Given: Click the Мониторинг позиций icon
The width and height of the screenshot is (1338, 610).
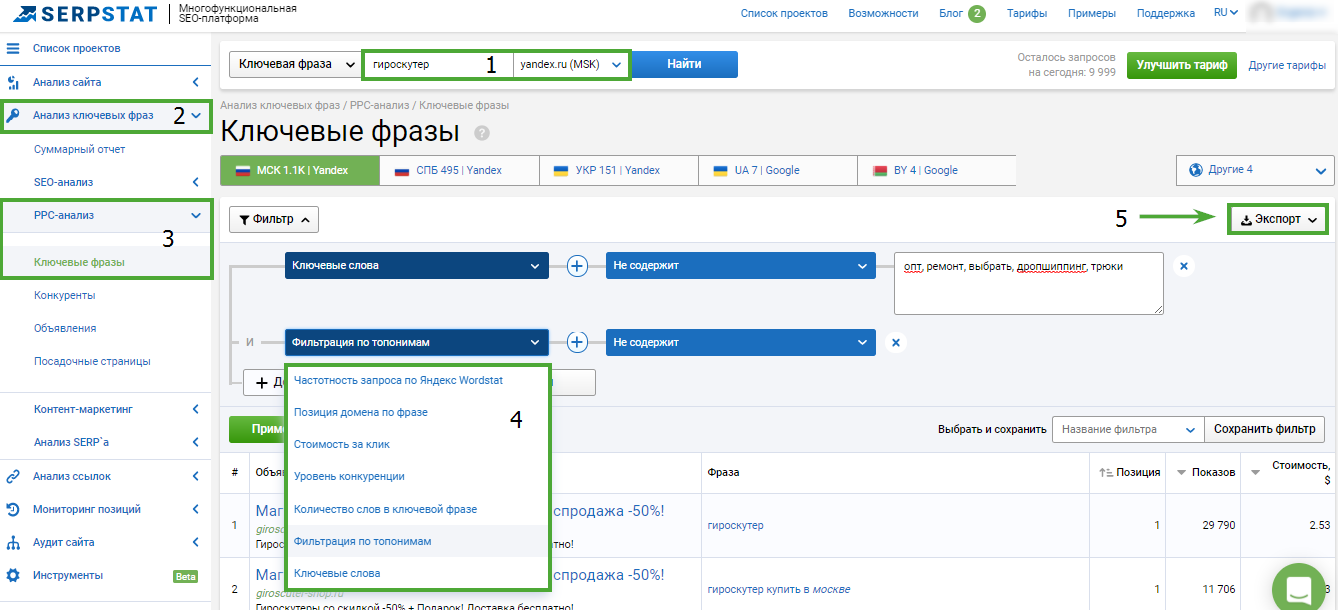Looking at the screenshot, I should point(13,509).
